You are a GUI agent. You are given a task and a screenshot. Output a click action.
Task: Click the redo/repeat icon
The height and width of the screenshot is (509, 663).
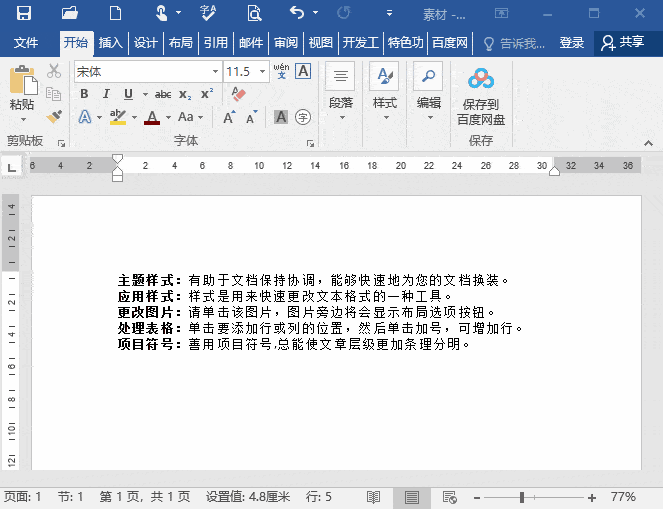tap(343, 13)
